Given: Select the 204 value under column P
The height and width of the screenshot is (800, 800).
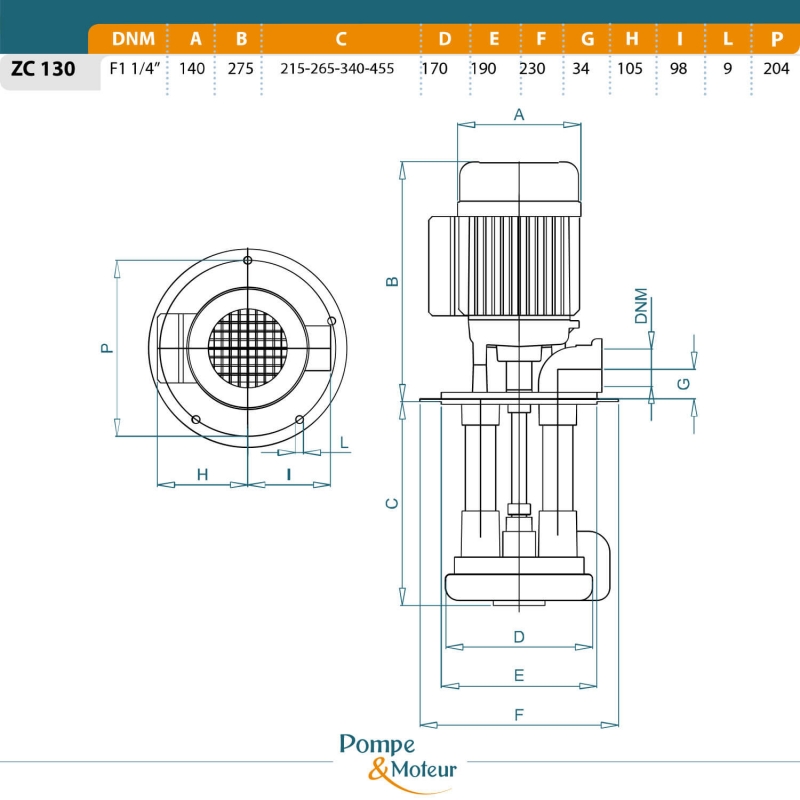Looking at the screenshot, I should point(777,69).
